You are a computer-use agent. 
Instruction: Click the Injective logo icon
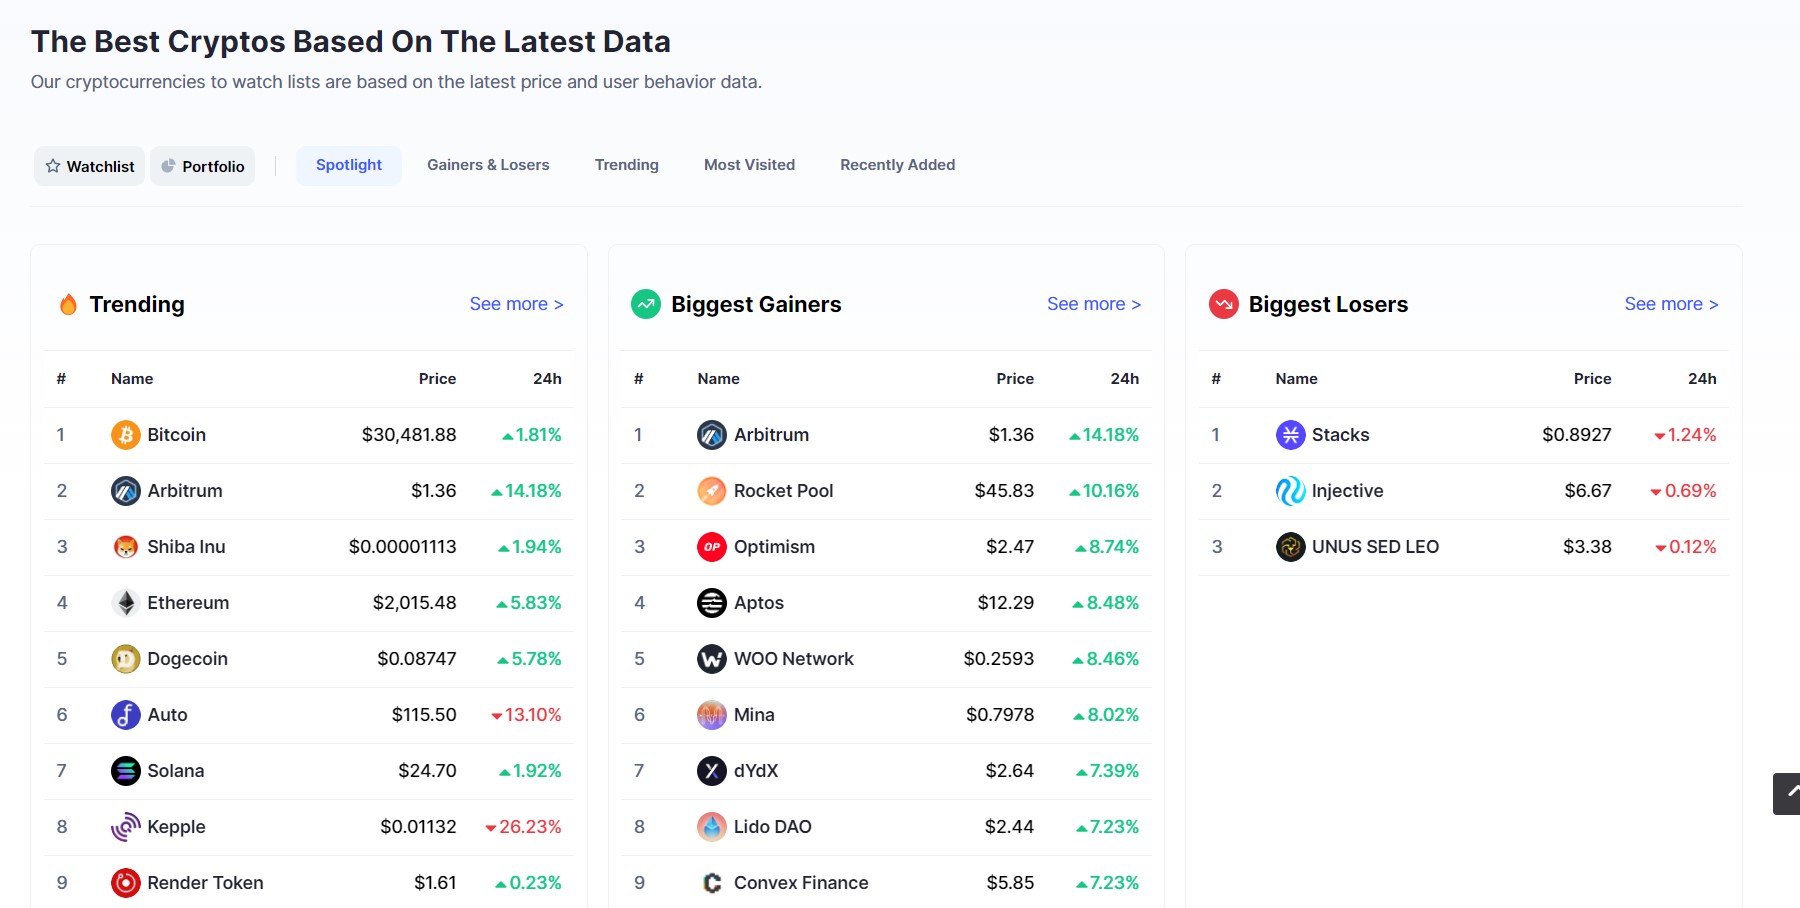tap(1290, 491)
